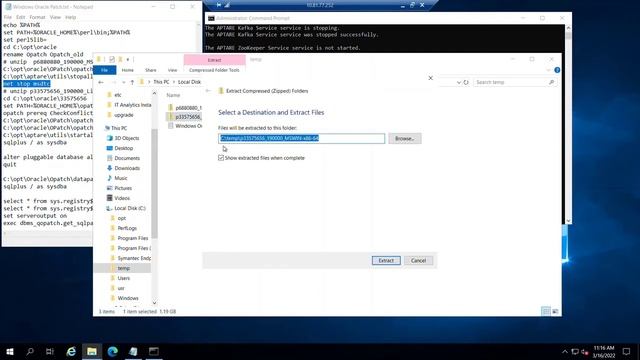Expand the address bar history dropdown
The height and width of the screenshot is (360, 640).
[458, 82]
